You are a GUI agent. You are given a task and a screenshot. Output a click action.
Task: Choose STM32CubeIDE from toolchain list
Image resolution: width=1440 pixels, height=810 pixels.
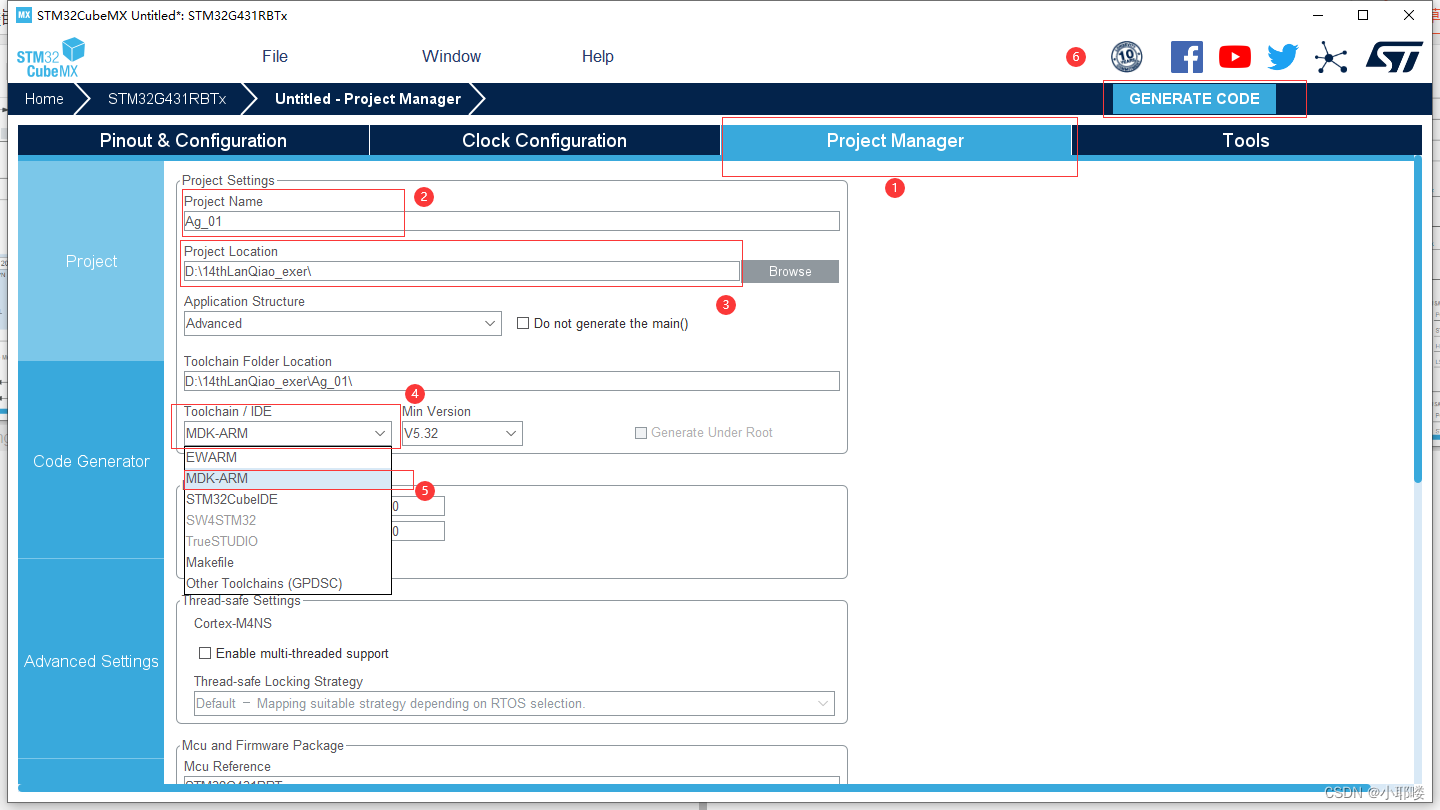pyautogui.click(x=288, y=499)
